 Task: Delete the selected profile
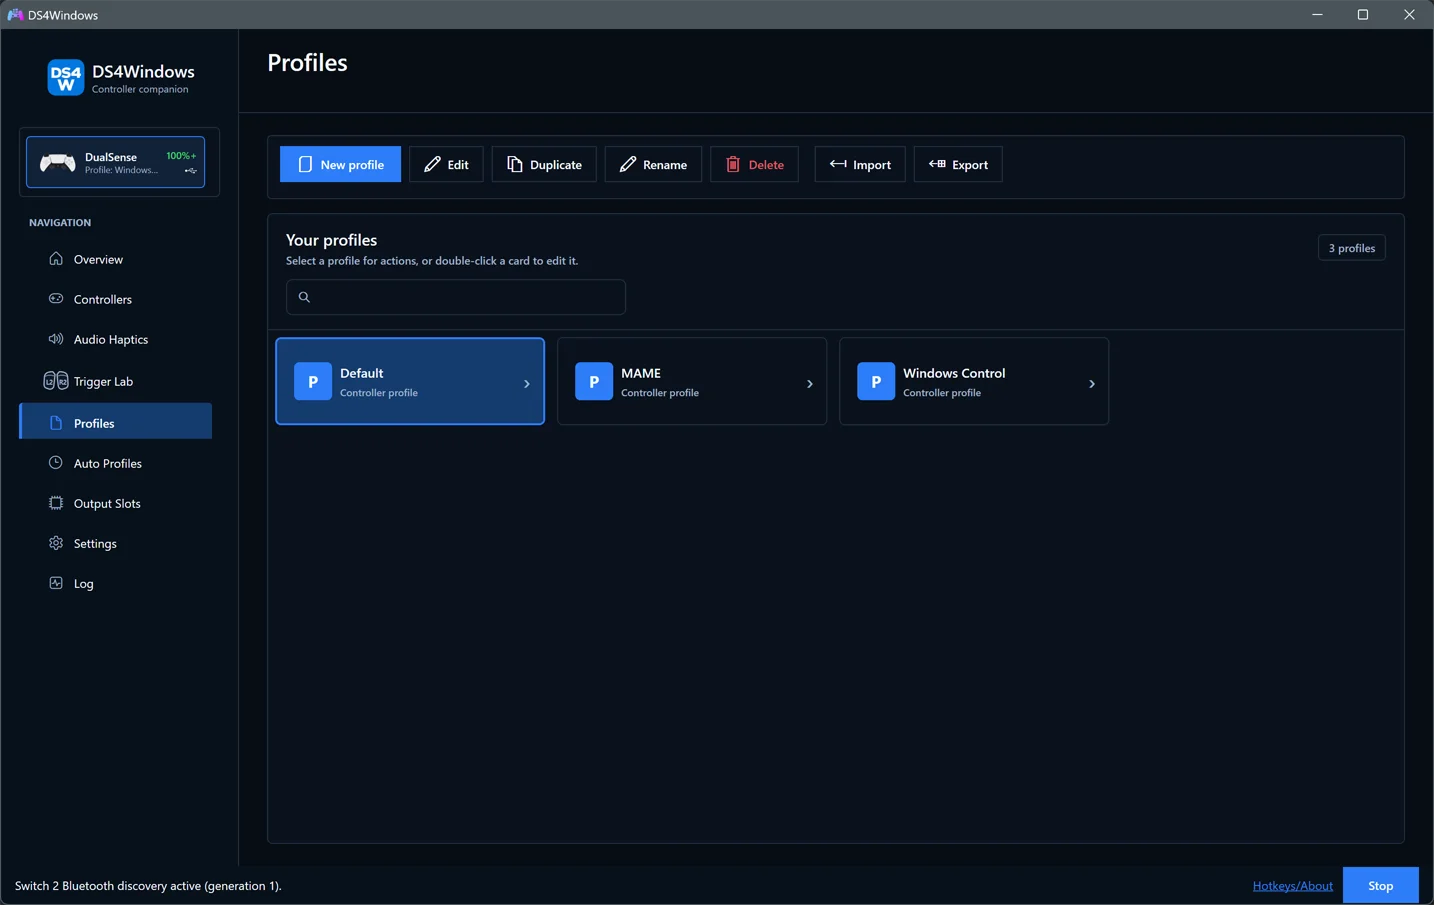[x=755, y=164]
